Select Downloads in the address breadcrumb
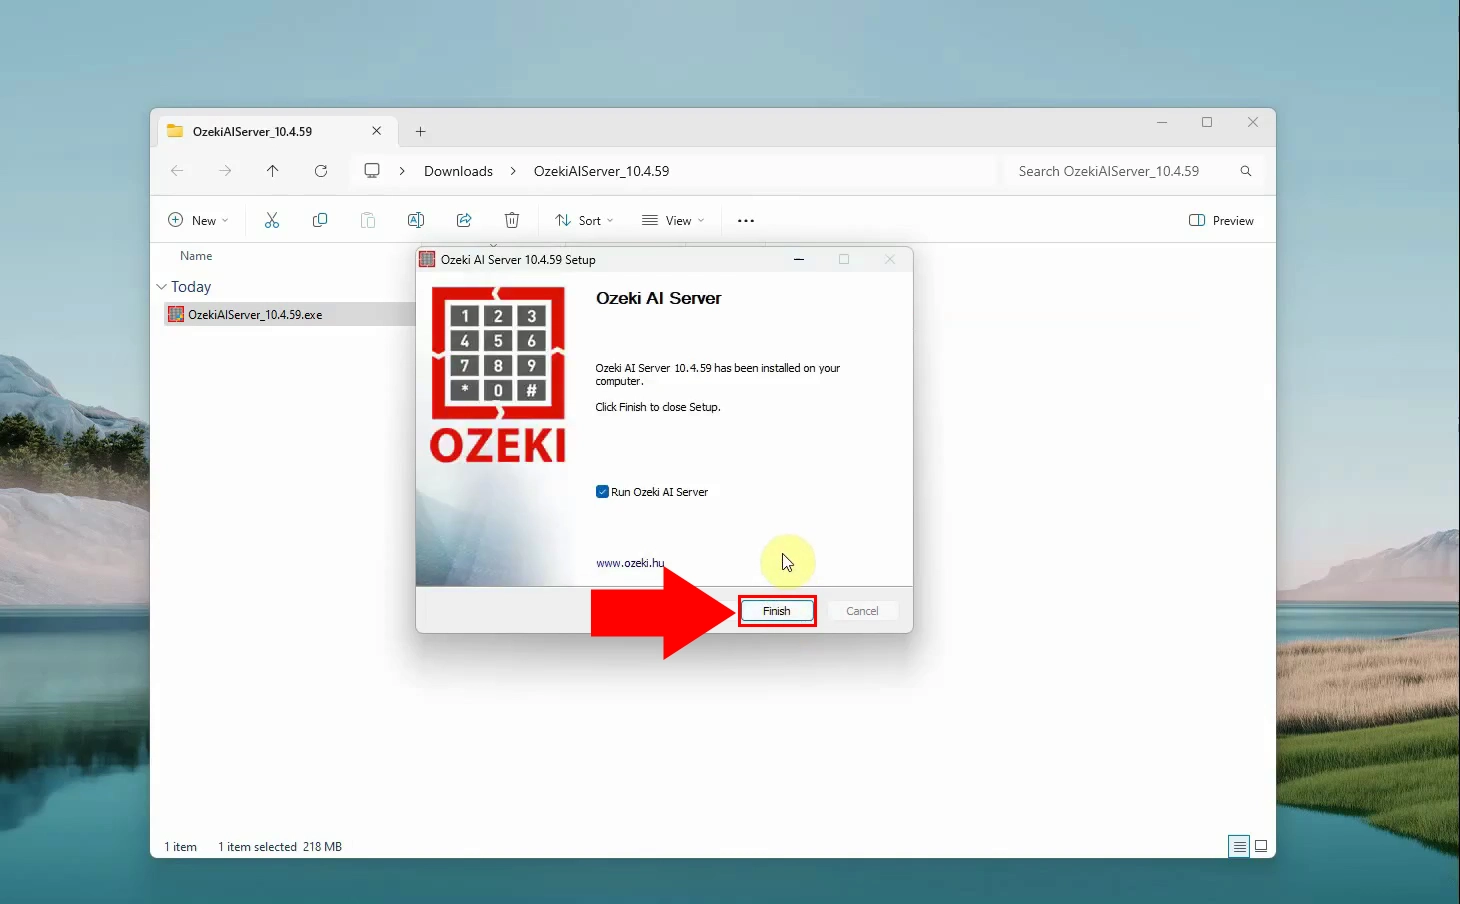1460x904 pixels. pos(458,171)
